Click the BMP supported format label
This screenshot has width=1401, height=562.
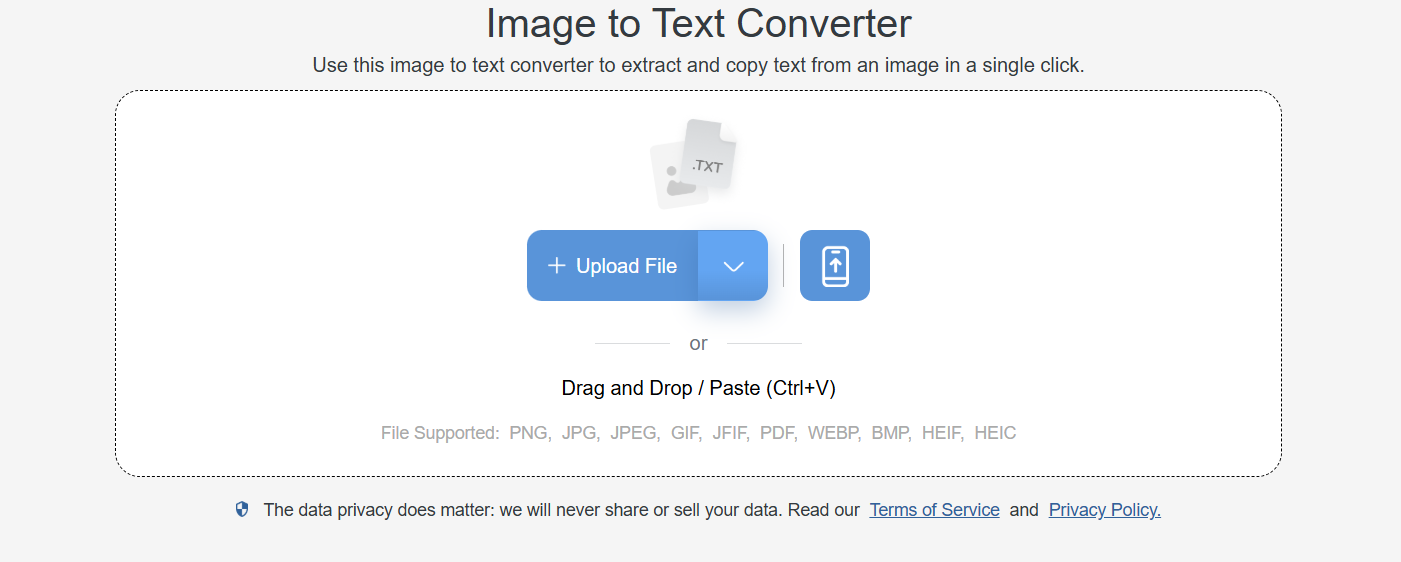pyautogui.click(x=891, y=433)
